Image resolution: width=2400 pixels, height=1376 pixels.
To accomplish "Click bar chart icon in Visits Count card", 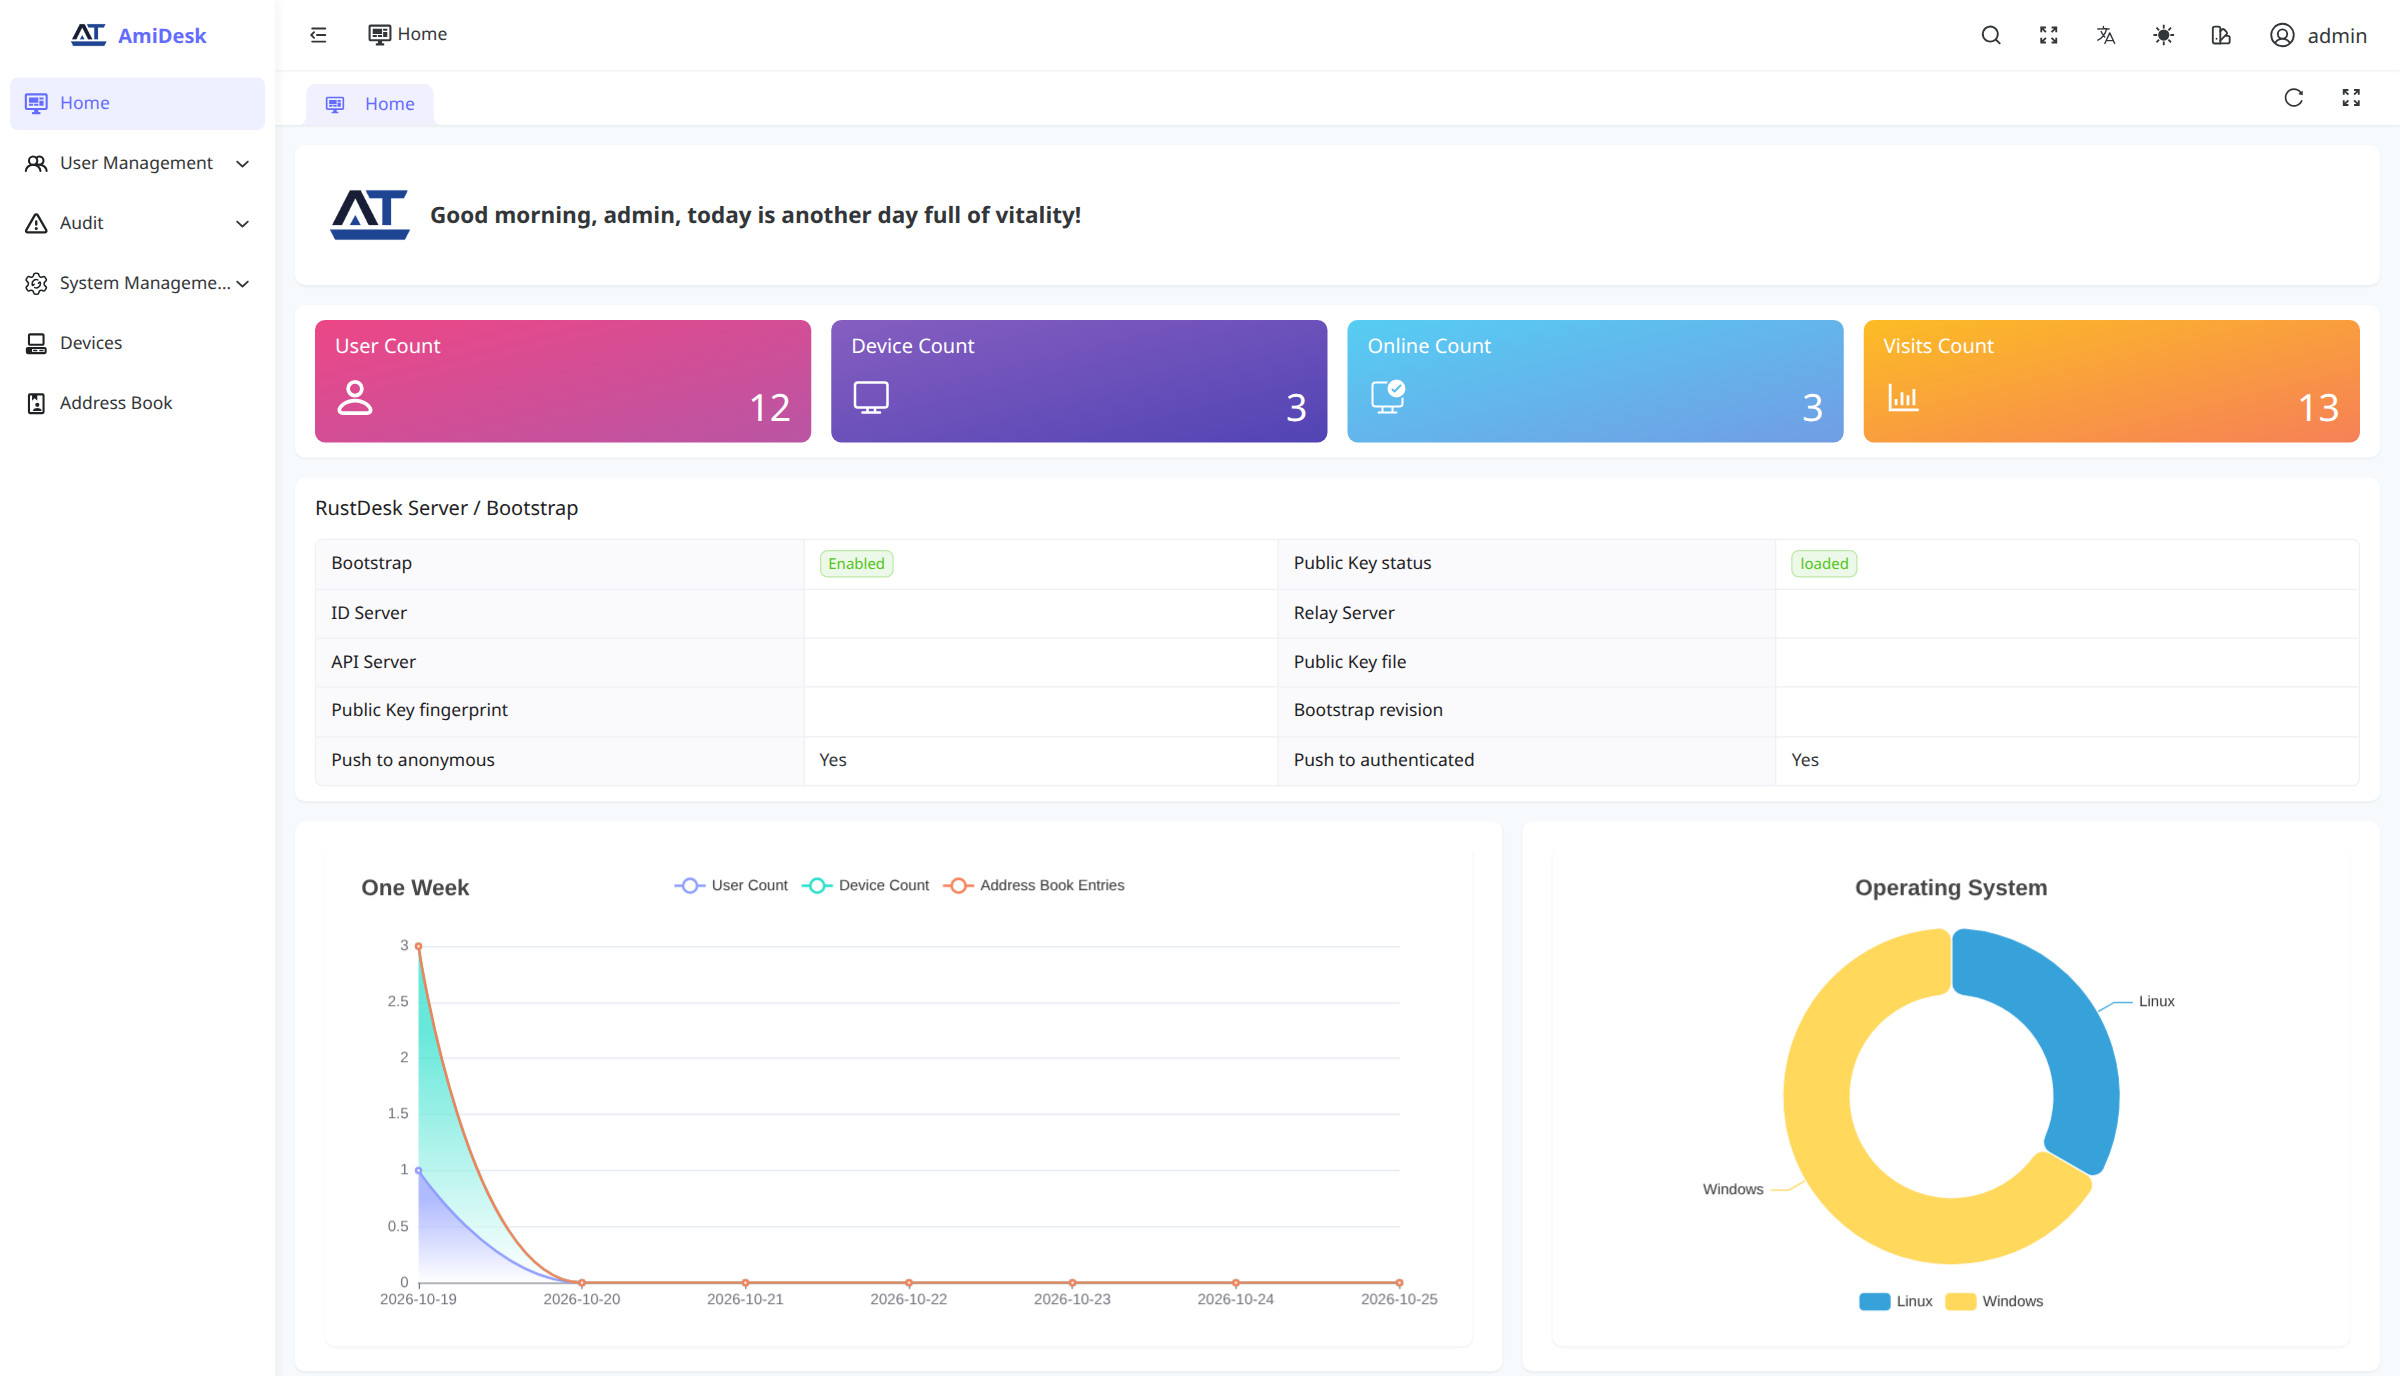I will tap(1903, 397).
